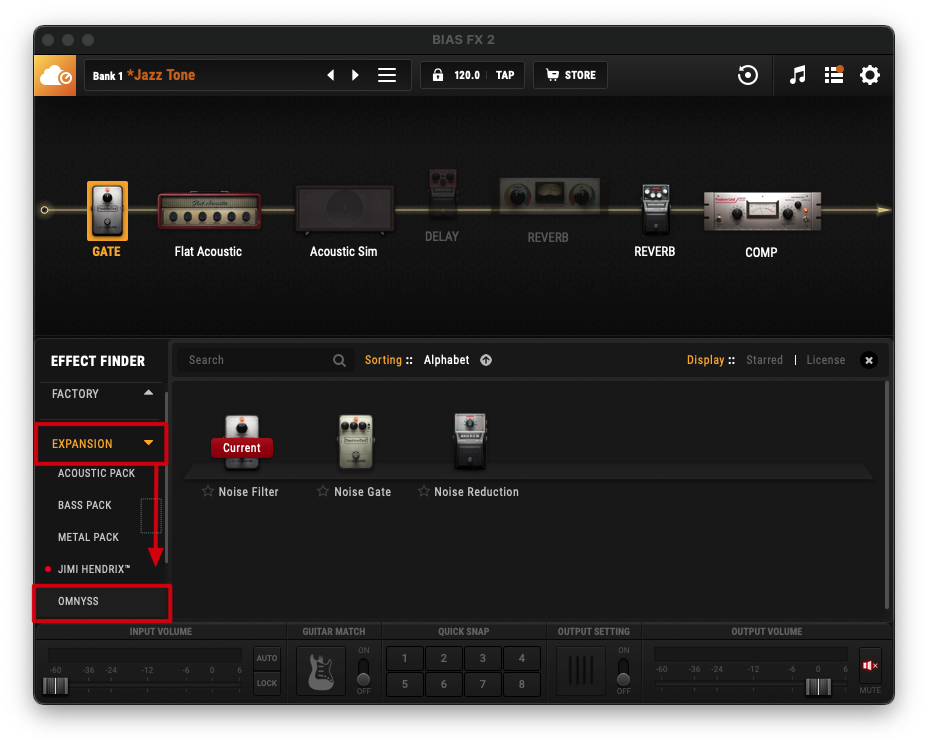This screenshot has width=928, height=746.
Task: Select the COMP rack unit
Action: click(x=762, y=211)
